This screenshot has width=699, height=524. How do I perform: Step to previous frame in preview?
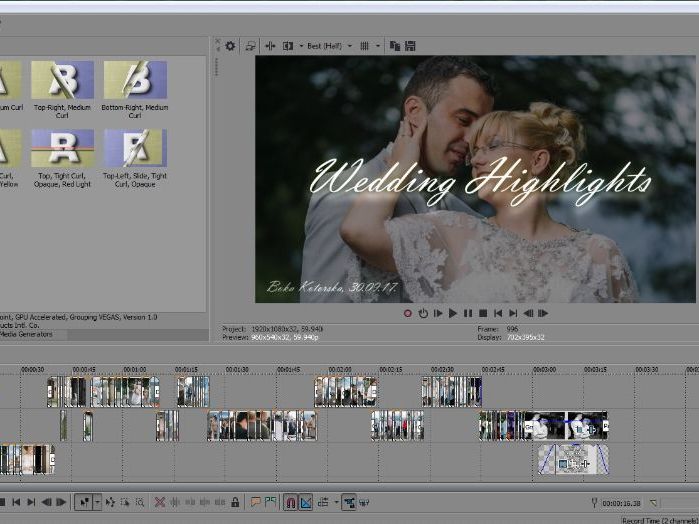528,314
